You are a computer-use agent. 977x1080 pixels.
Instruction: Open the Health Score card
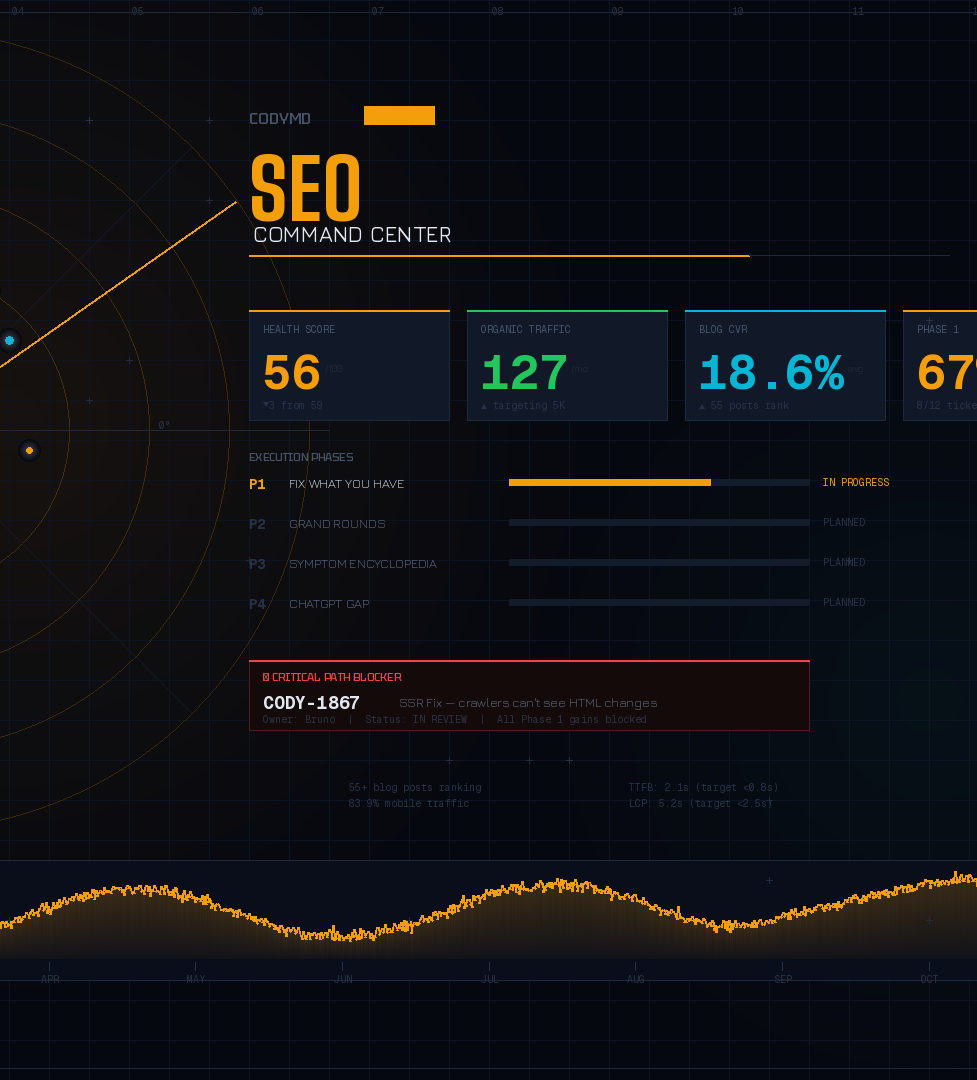pos(349,366)
